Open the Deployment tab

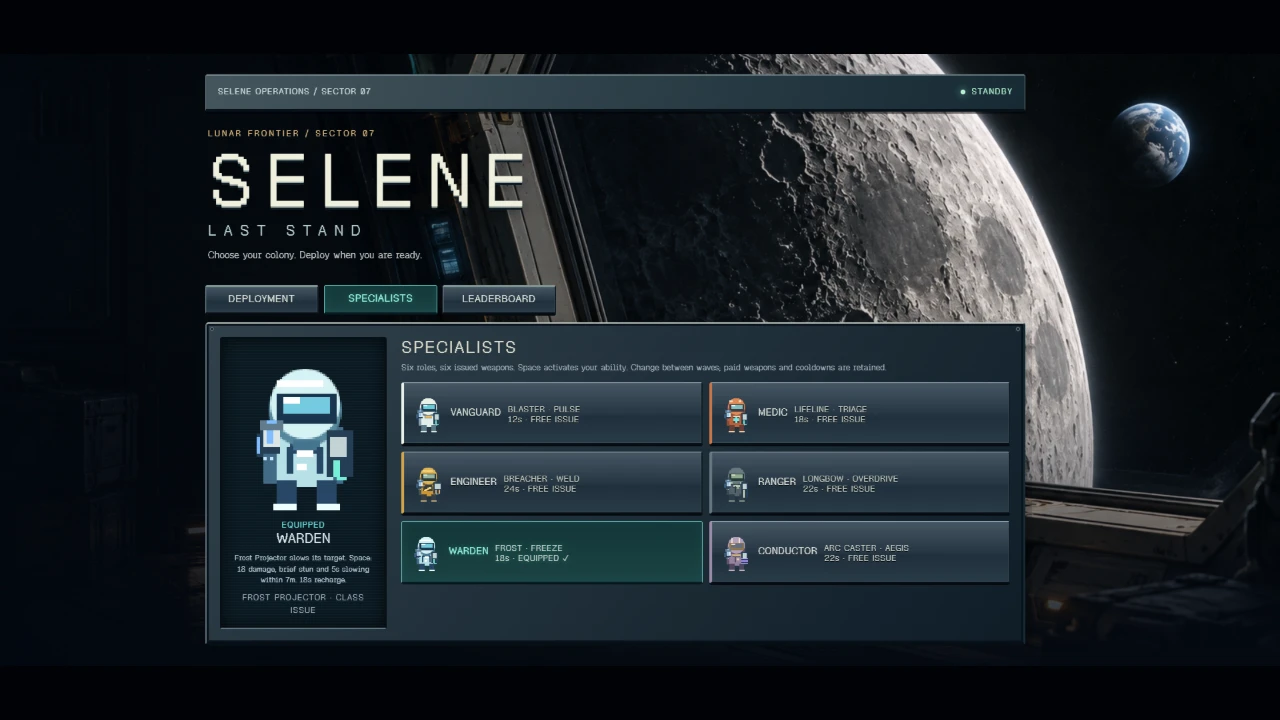point(261,299)
